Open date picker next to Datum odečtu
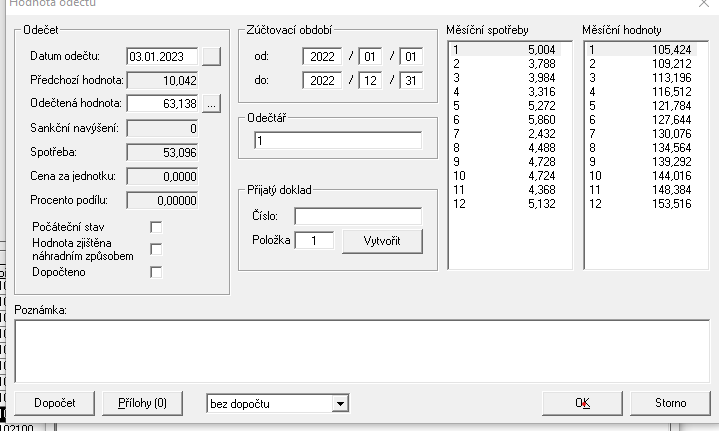Image resolution: width=719 pixels, height=431 pixels. [210, 56]
